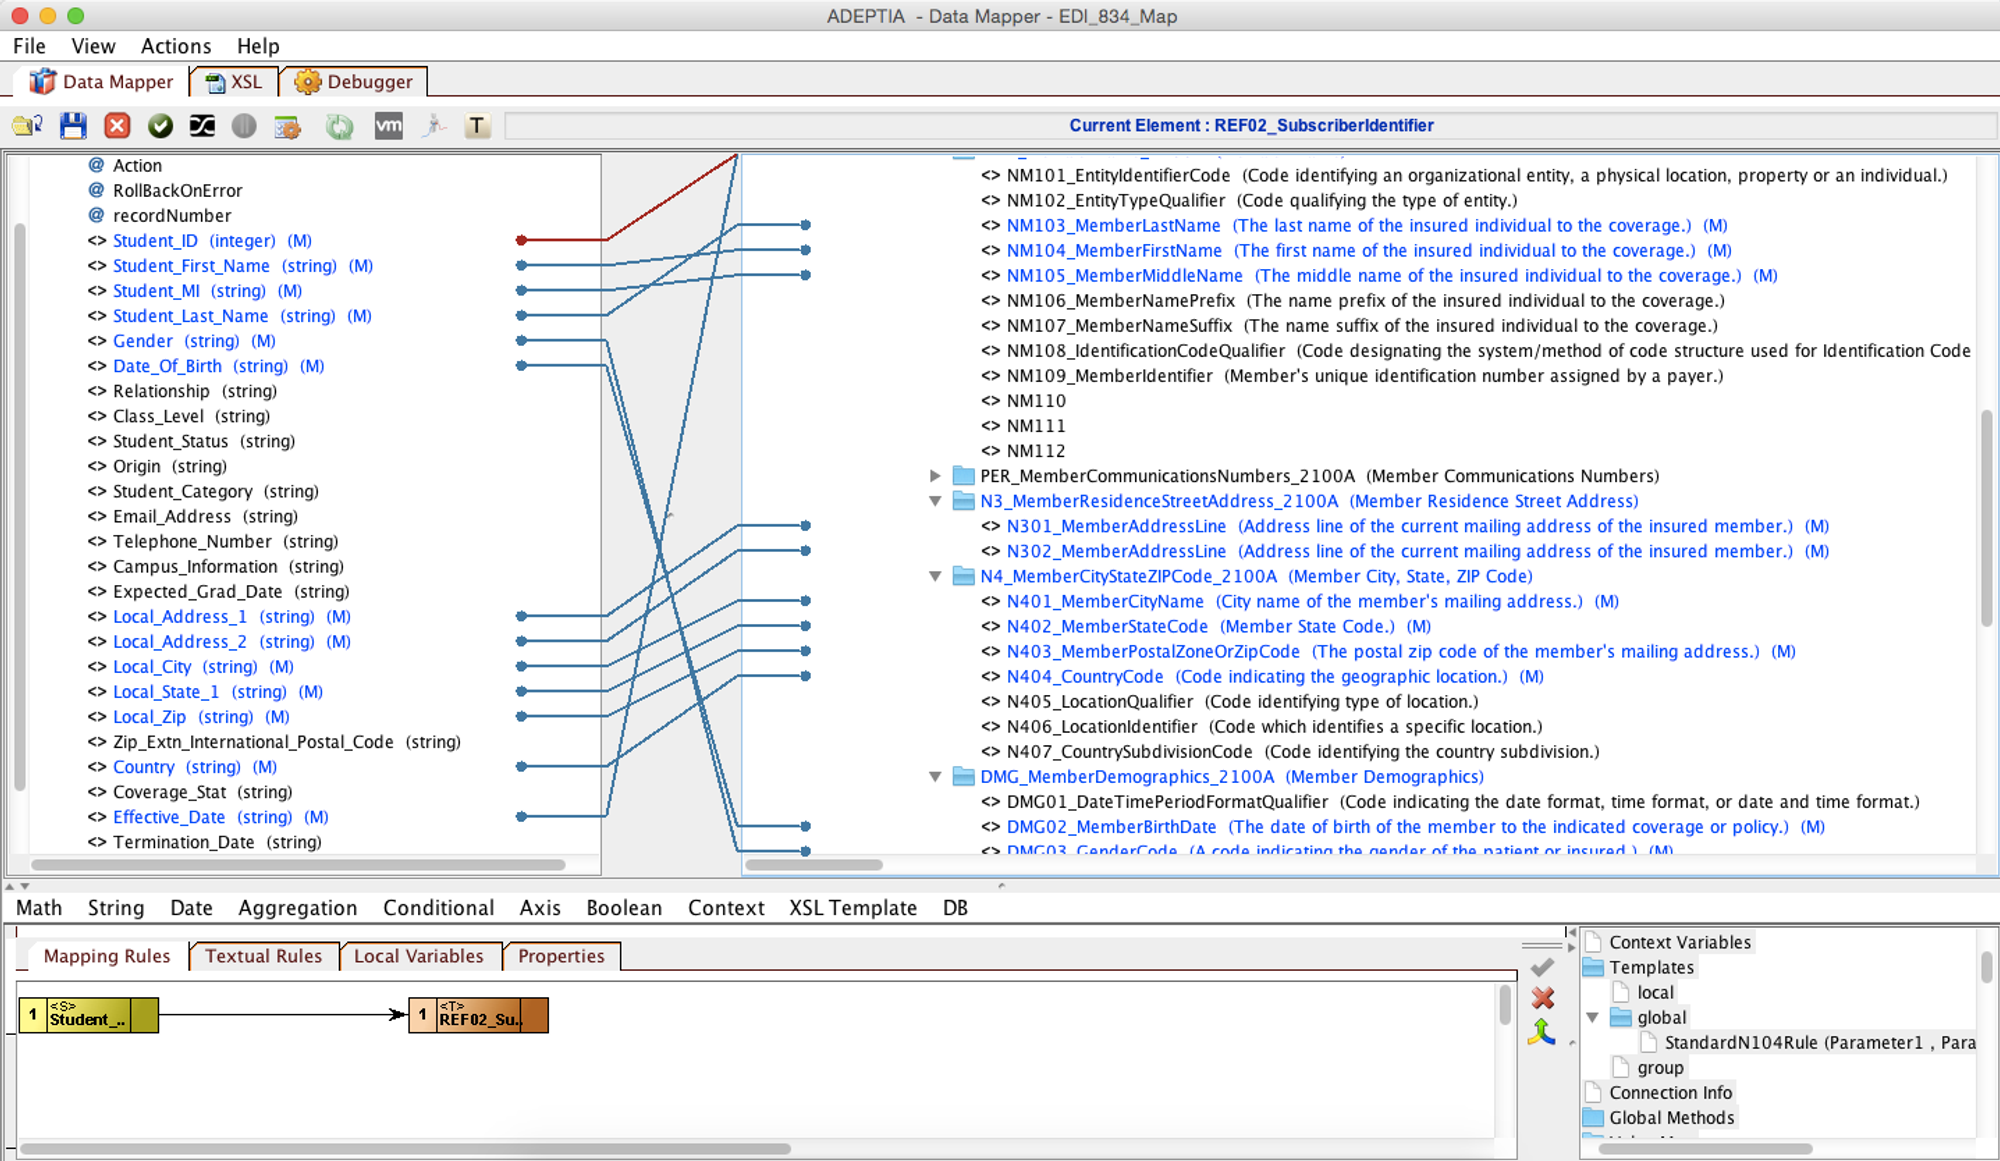2000x1161 pixels.
Task: Click the green checkmark validate icon
Action: tap(160, 126)
